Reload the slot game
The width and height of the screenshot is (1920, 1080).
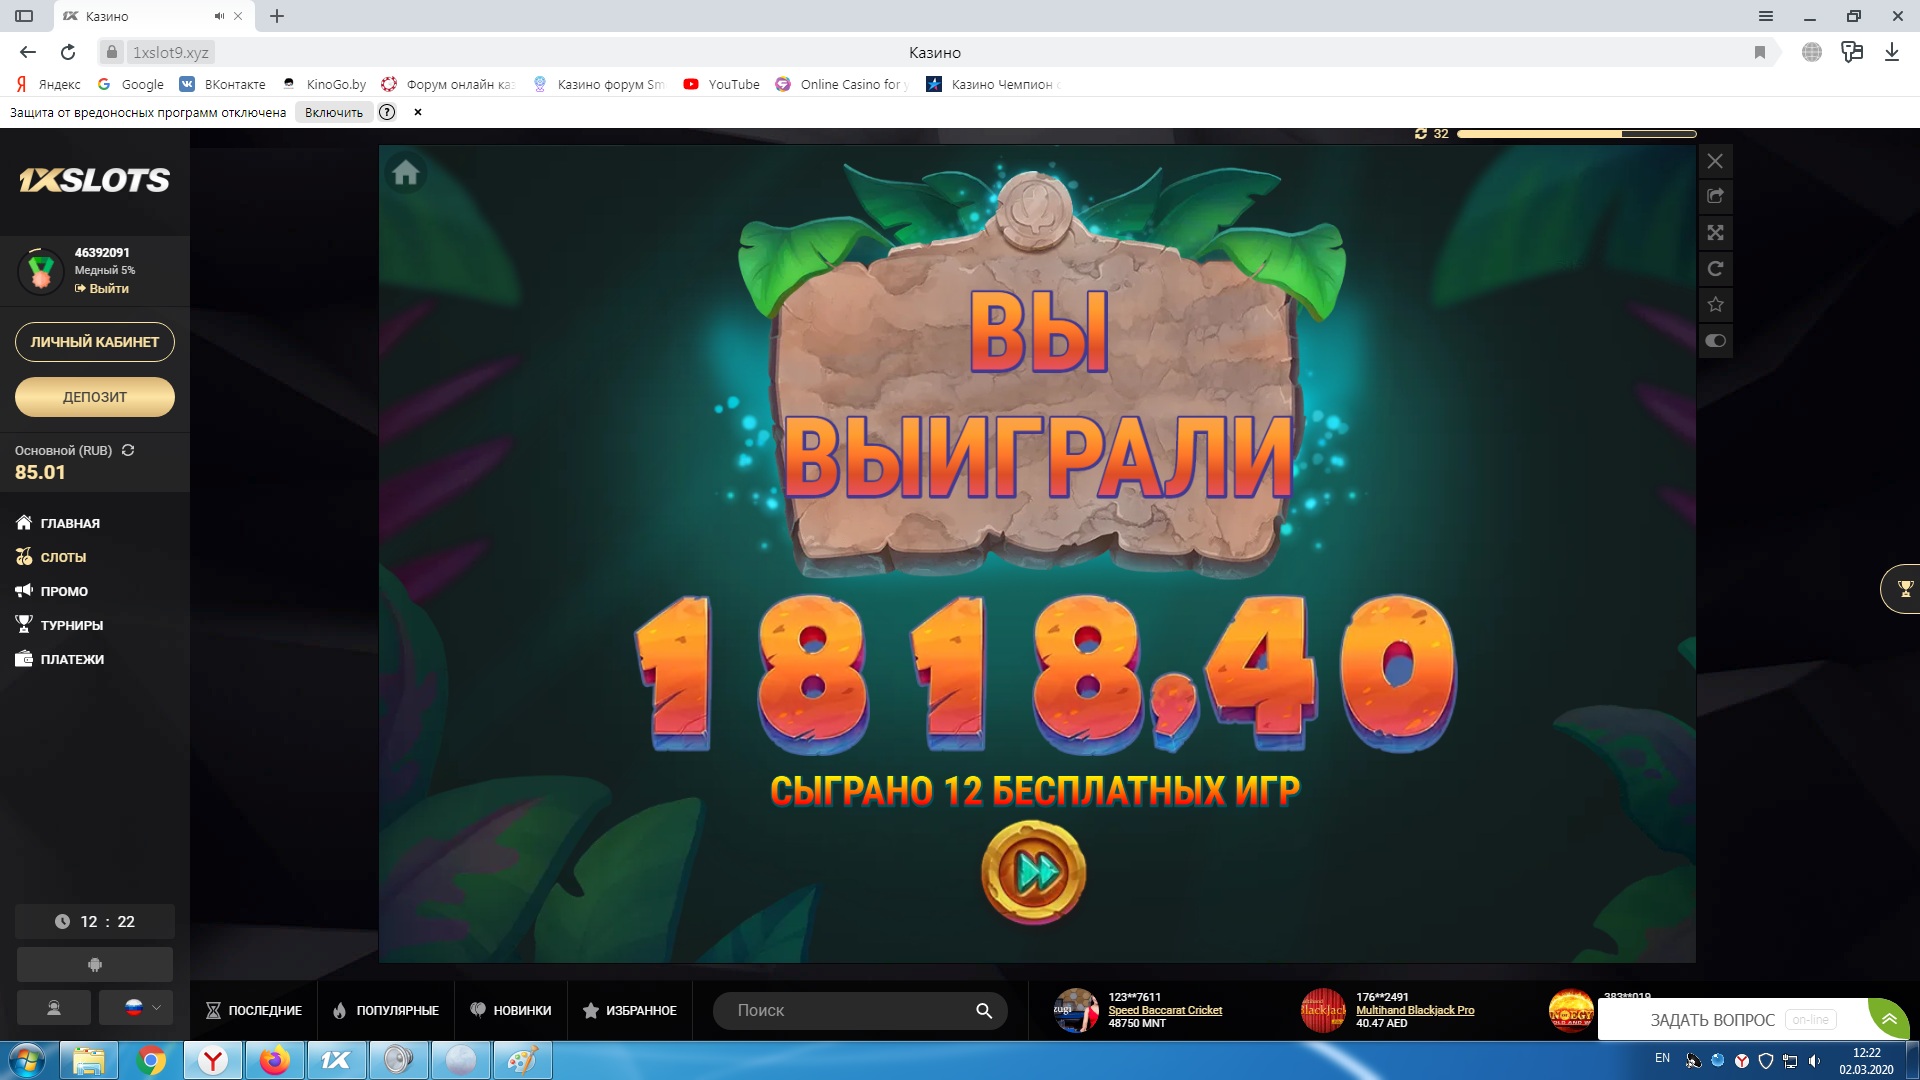[x=1716, y=269]
